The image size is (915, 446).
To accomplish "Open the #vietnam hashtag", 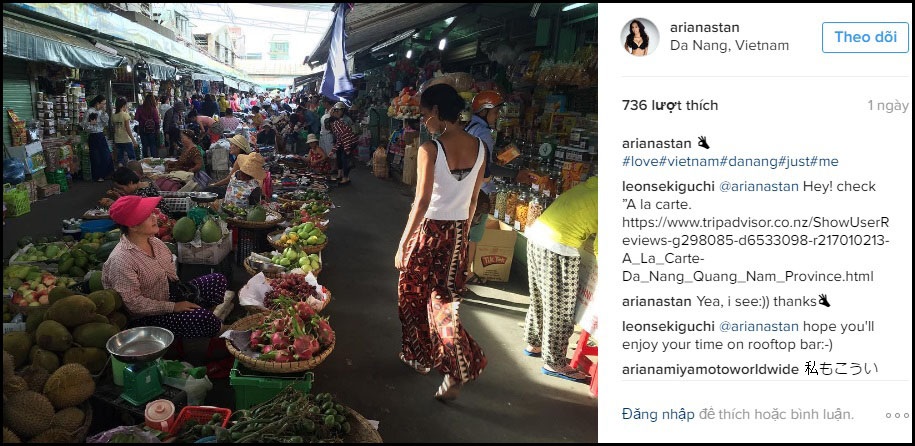I will point(688,161).
